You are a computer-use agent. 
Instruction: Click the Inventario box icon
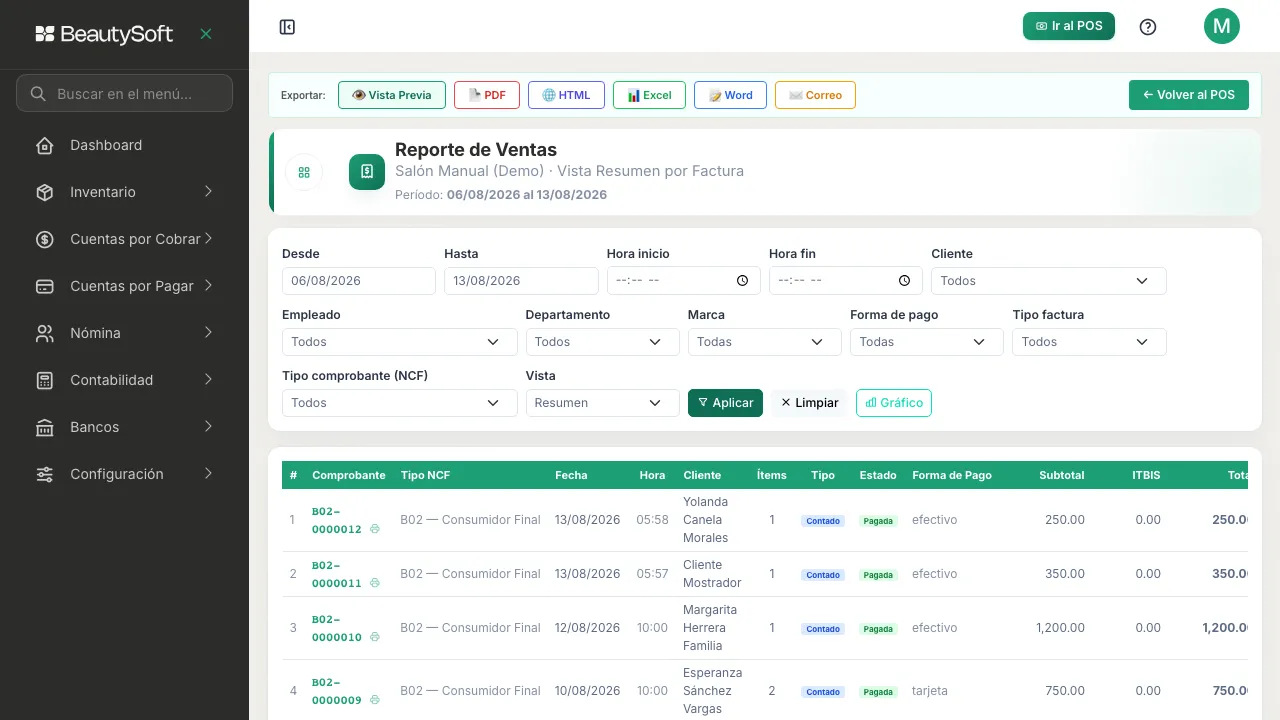click(44, 192)
